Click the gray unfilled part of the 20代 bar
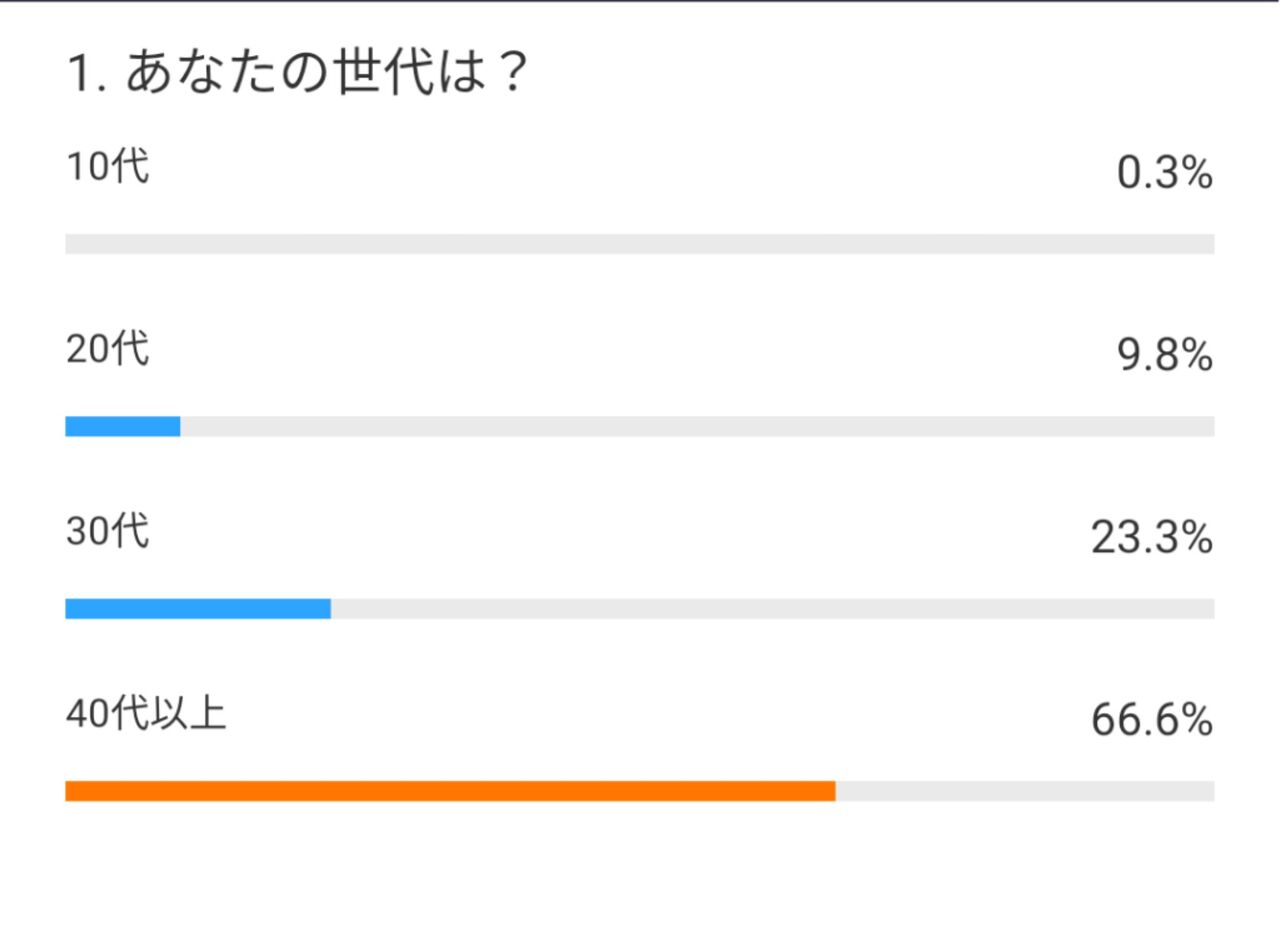 click(x=698, y=426)
